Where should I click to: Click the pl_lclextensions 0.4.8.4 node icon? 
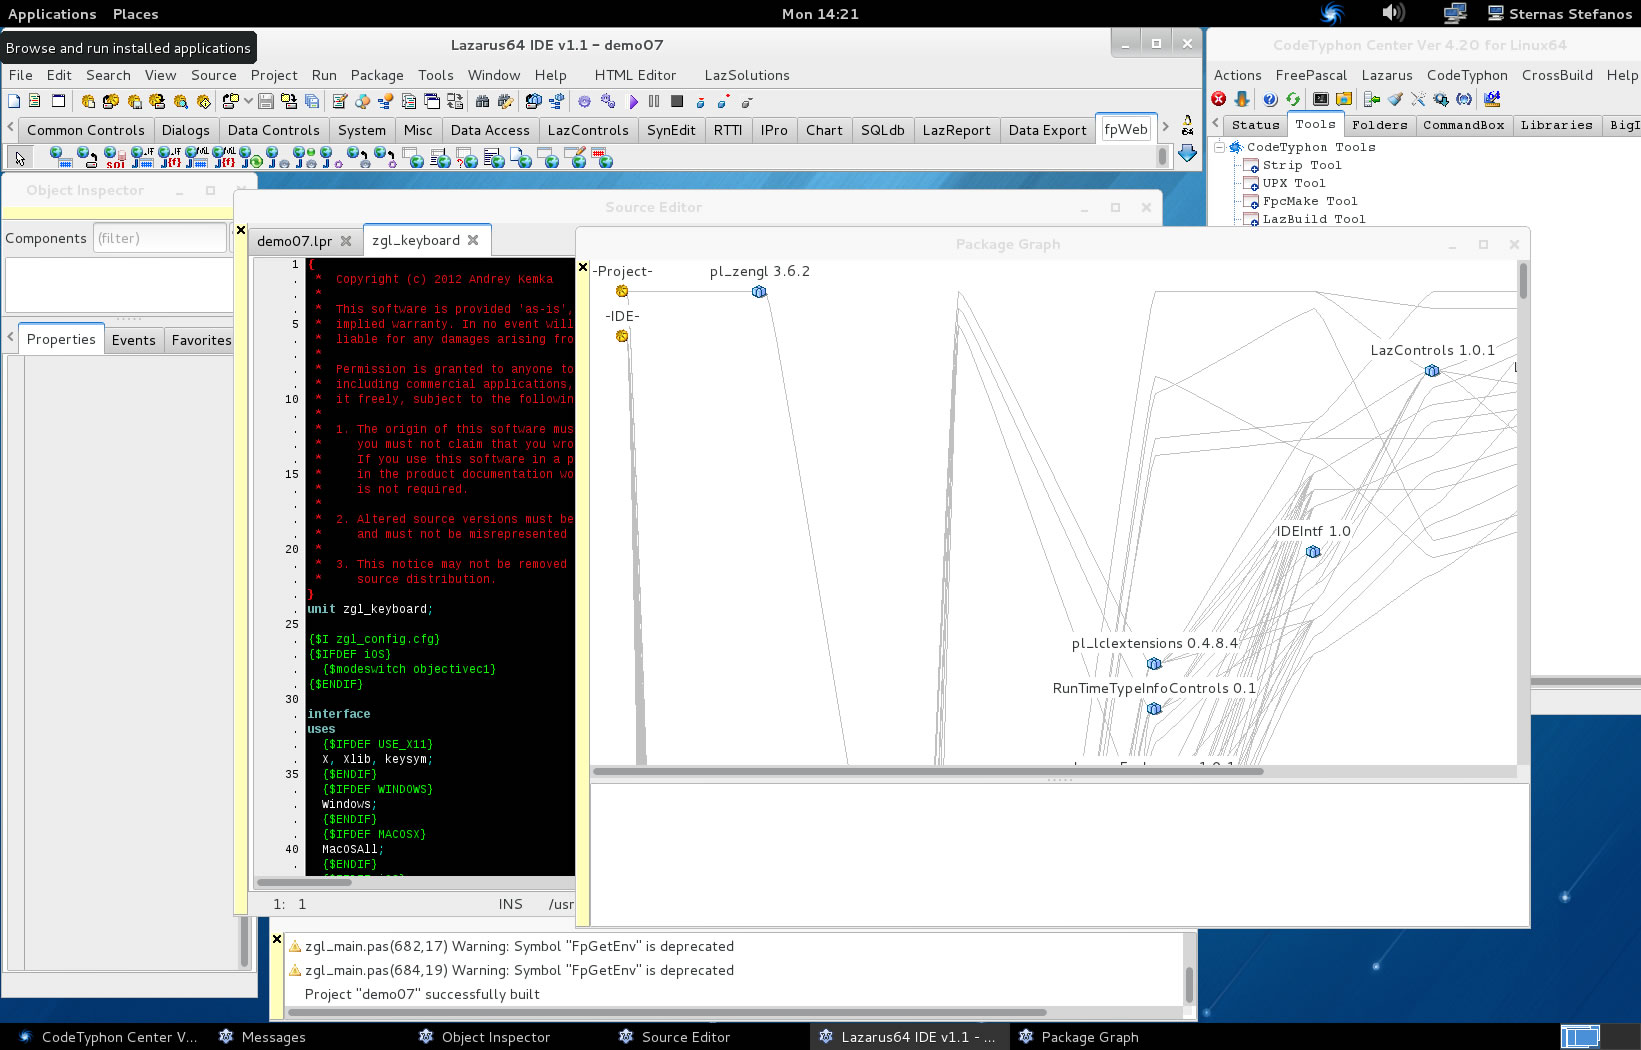pyautogui.click(x=1154, y=663)
